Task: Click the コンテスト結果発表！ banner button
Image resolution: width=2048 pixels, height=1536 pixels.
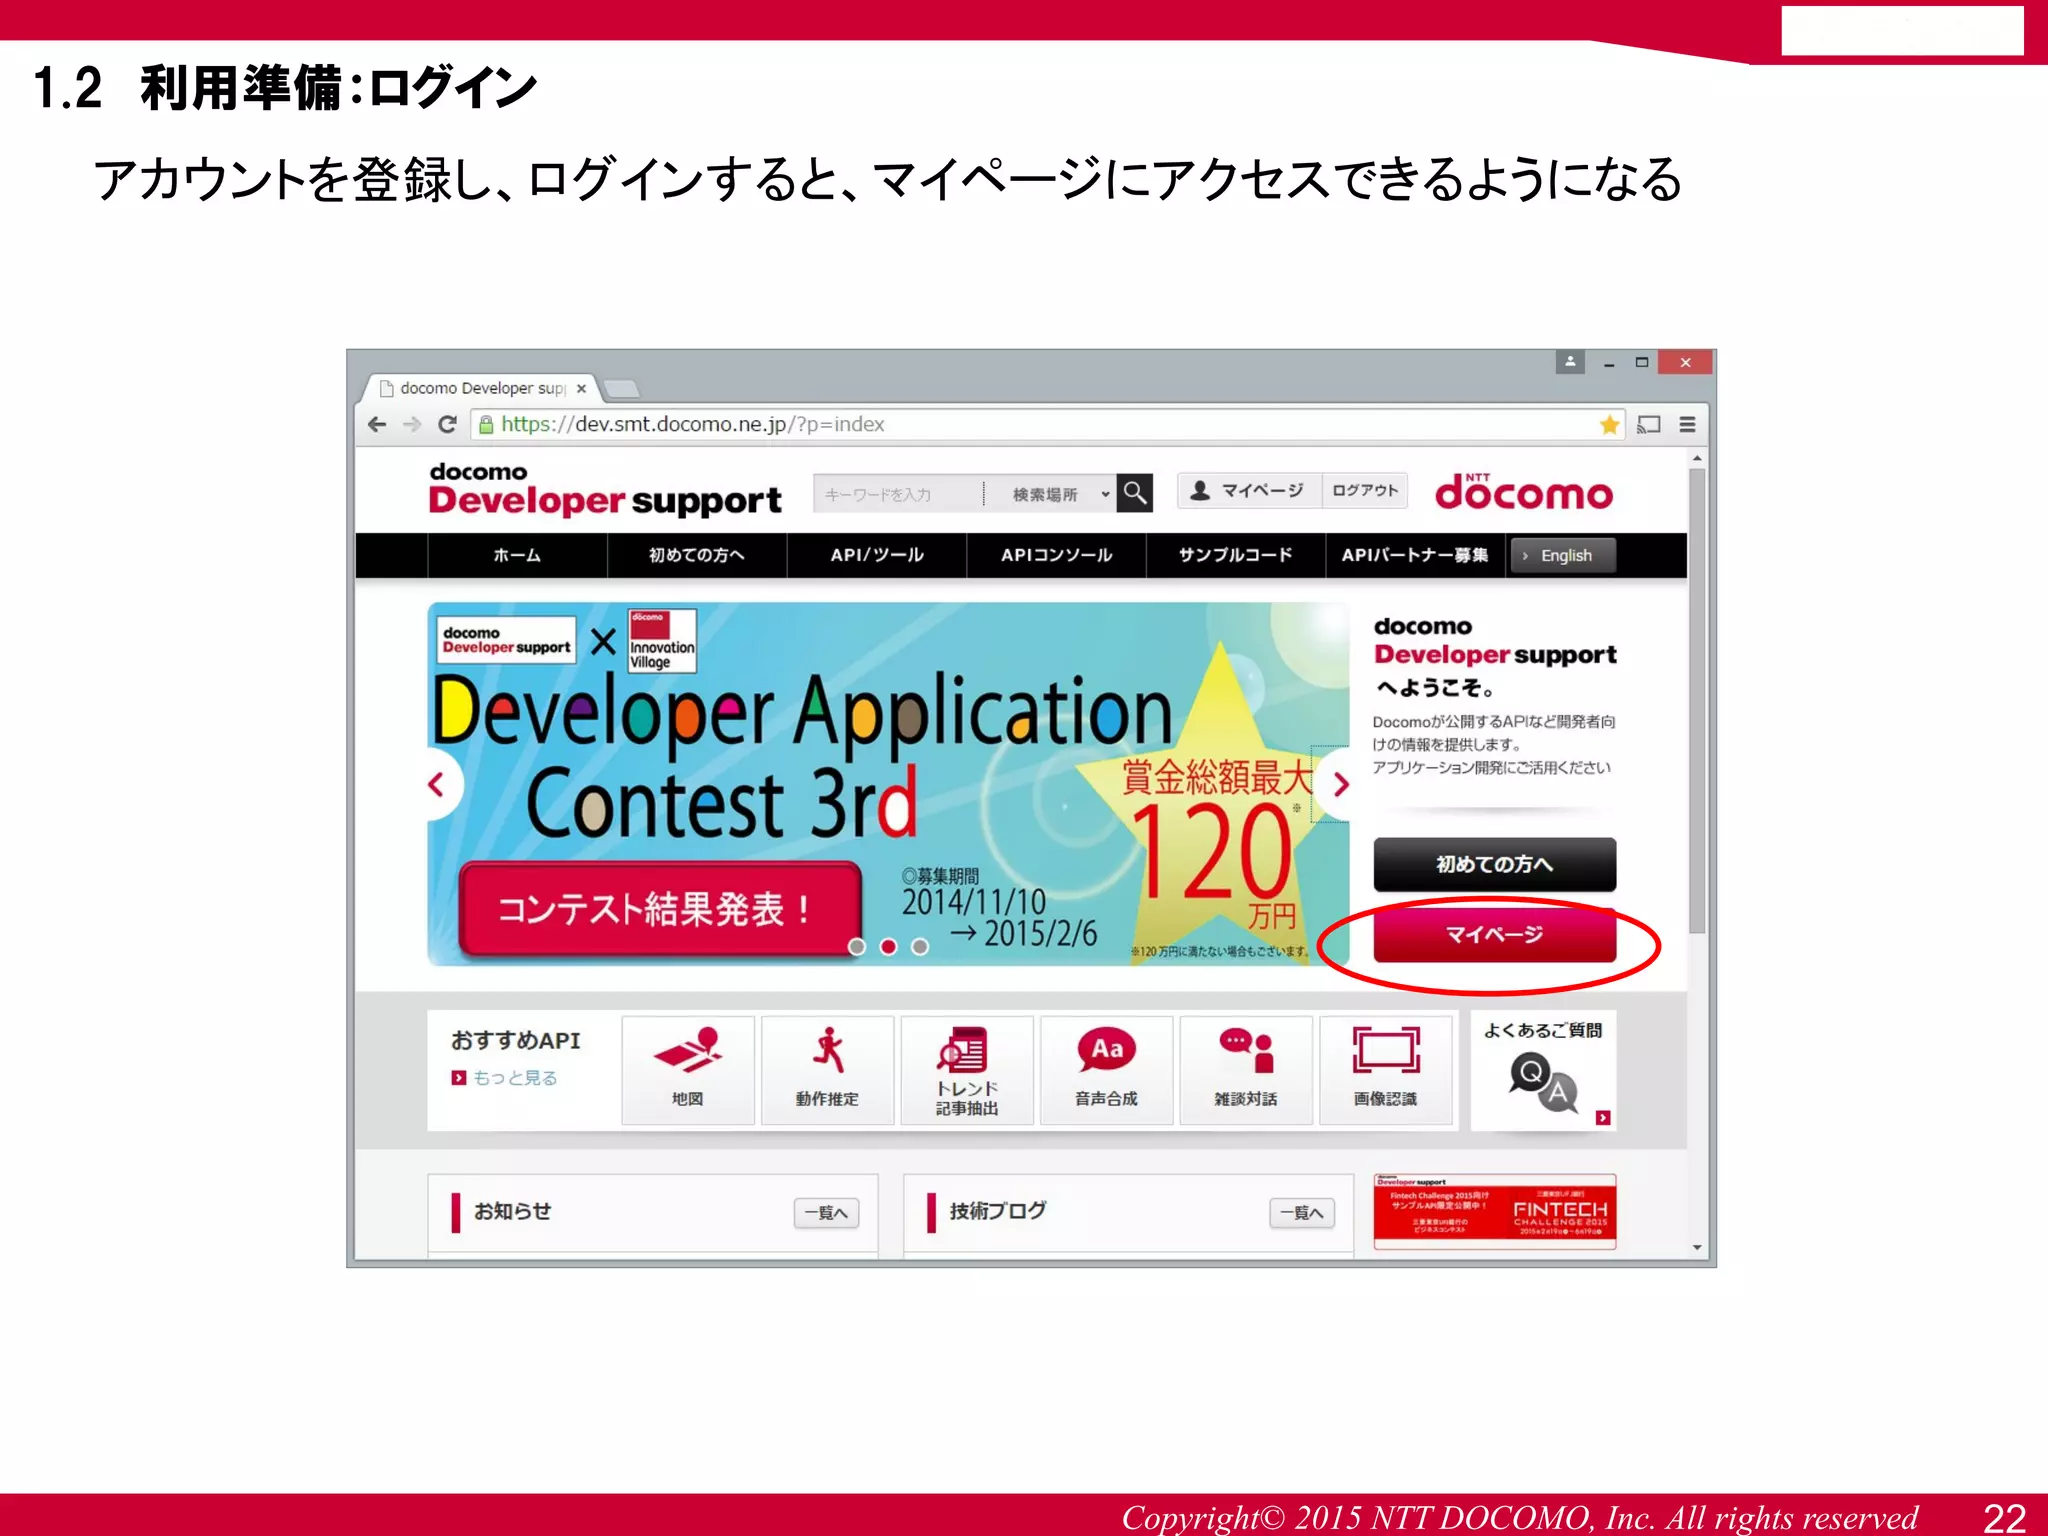Action: (x=660, y=909)
